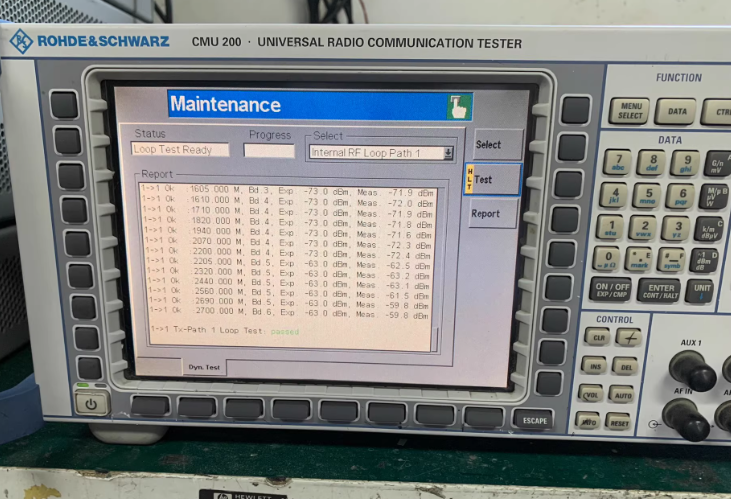Screen dimensions: 731x499
Task: Tap the symb minus key
Action: click(x=671, y=260)
